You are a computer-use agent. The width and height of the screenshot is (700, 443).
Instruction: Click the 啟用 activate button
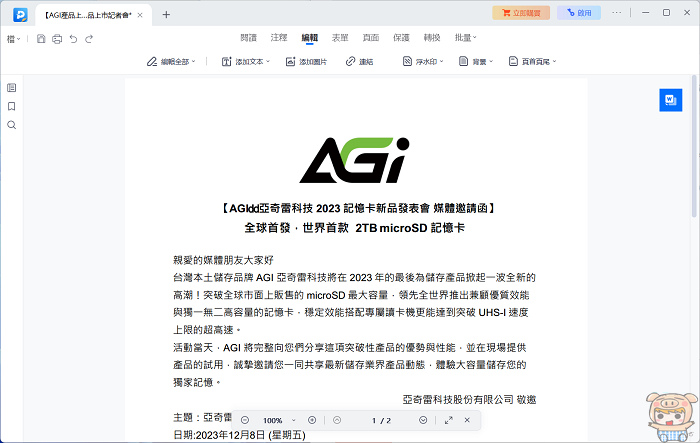579,13
